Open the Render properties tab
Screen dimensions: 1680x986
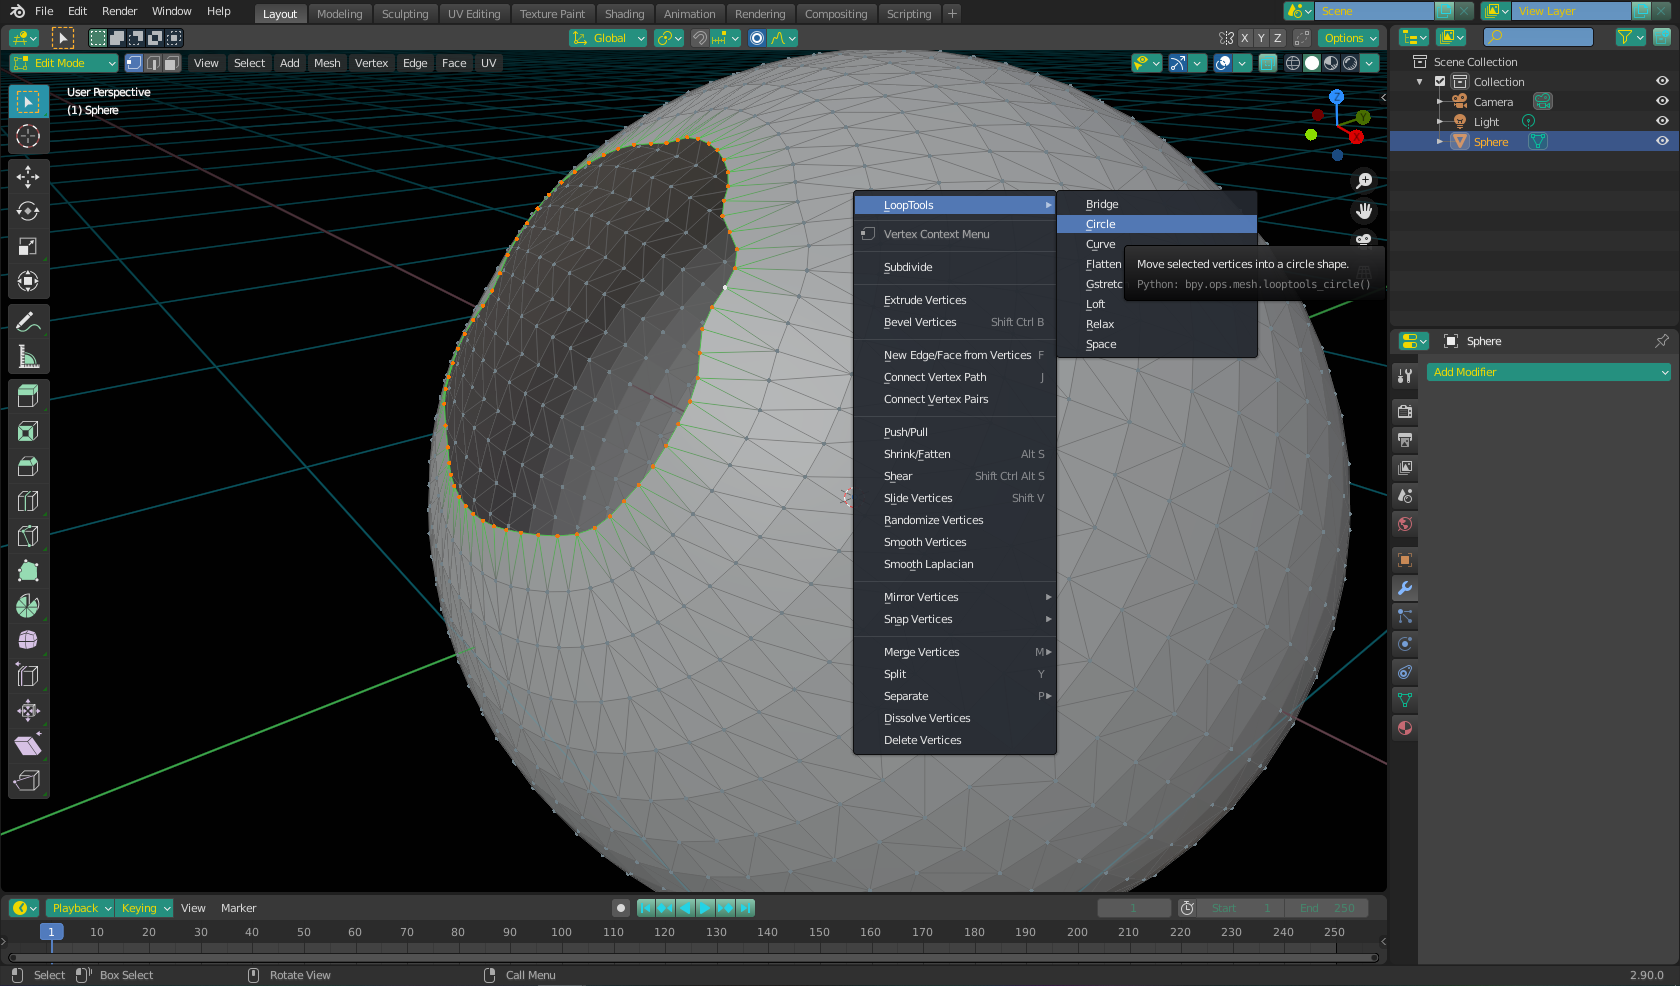[x=1405, y=411]
